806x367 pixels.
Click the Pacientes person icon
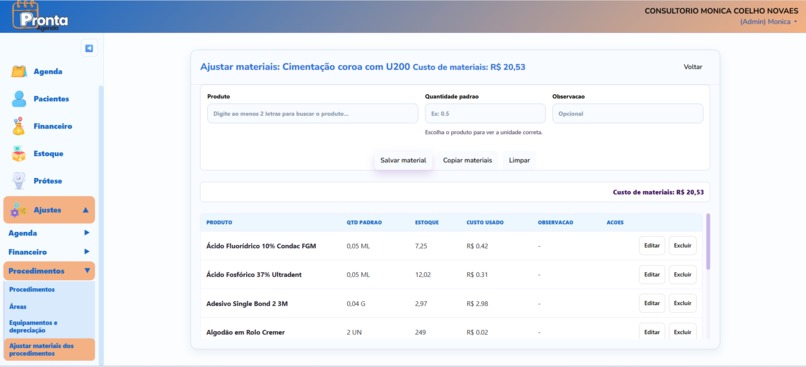pyautogui.click(x=19, y=99)
